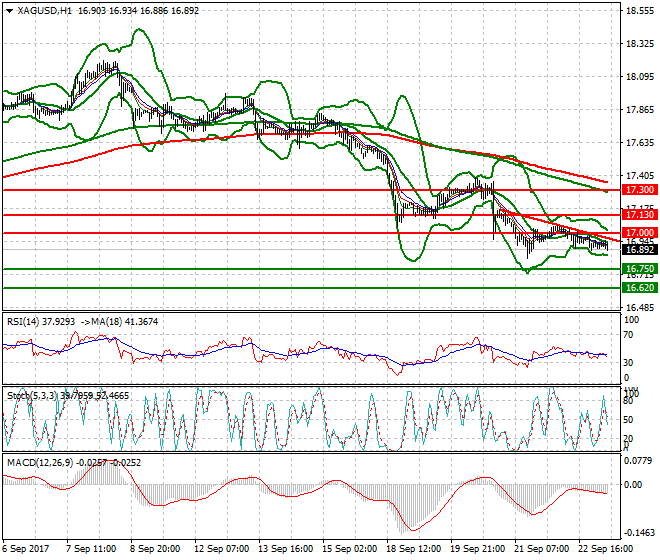
Task: Click the 18 Sep 12:00 time axis label
Action: (x=416, y=549)
